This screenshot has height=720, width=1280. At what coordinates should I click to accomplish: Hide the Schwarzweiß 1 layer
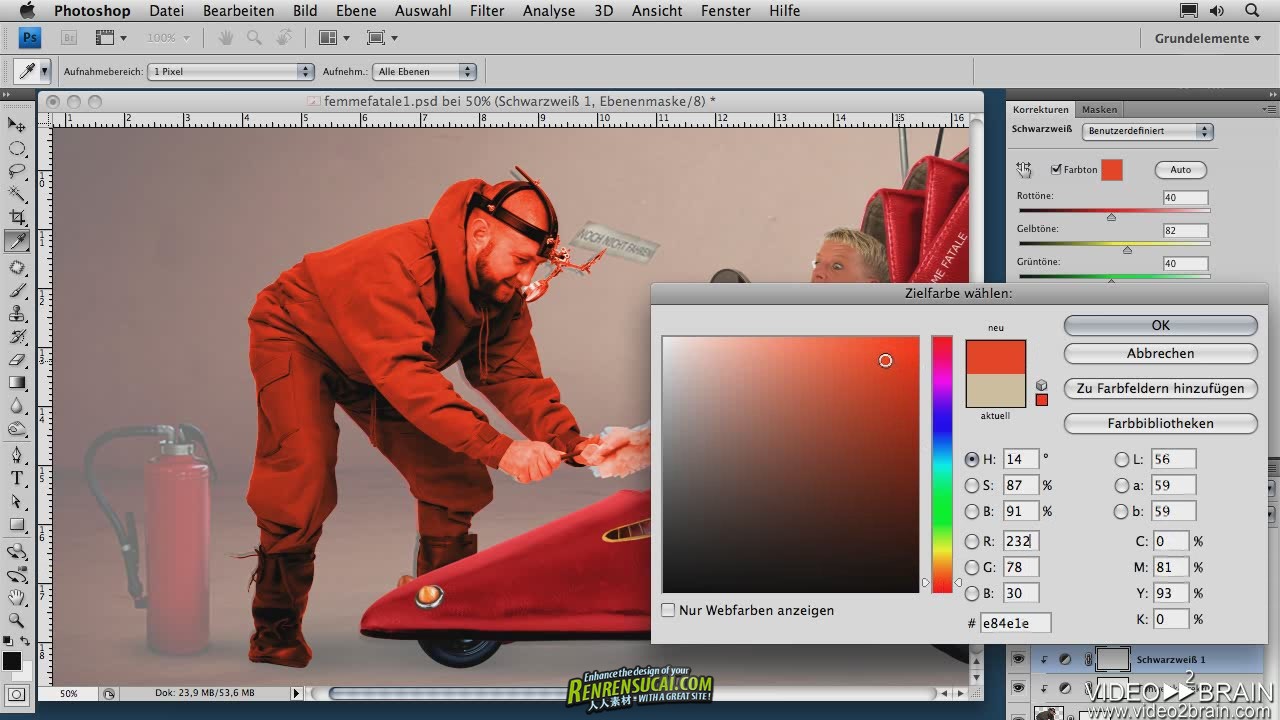click(x=1019, y=659)
